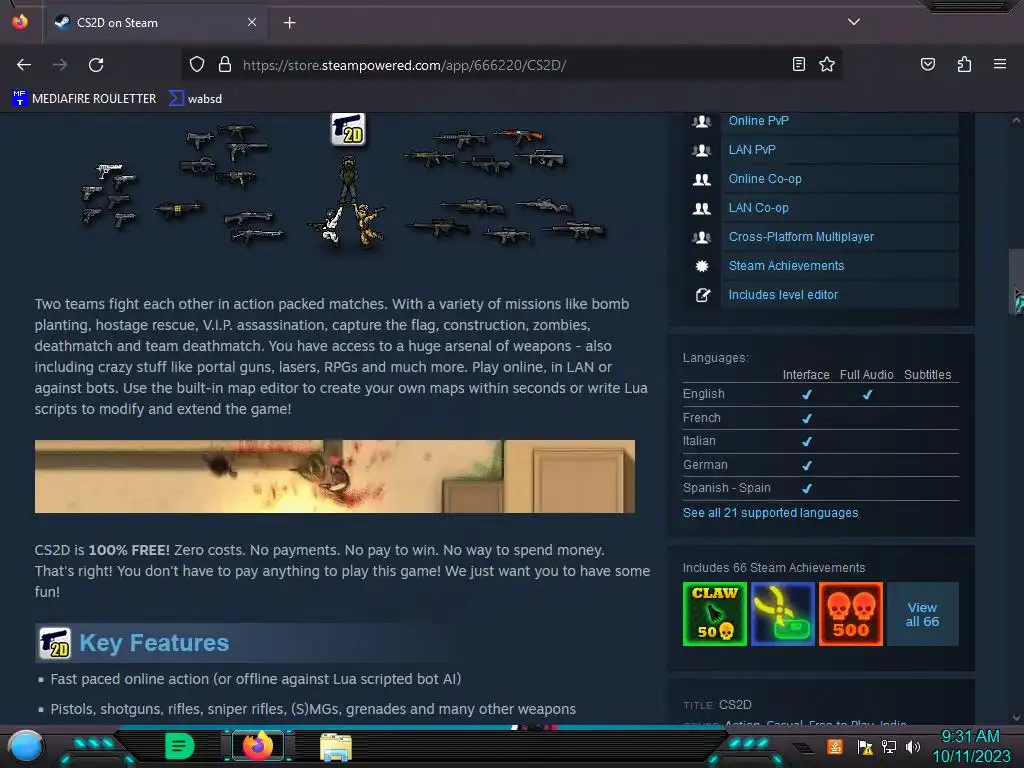Reload the CS2D Steam page
This screenshot has width=1024, height=768.
click(x=96, y=65)
